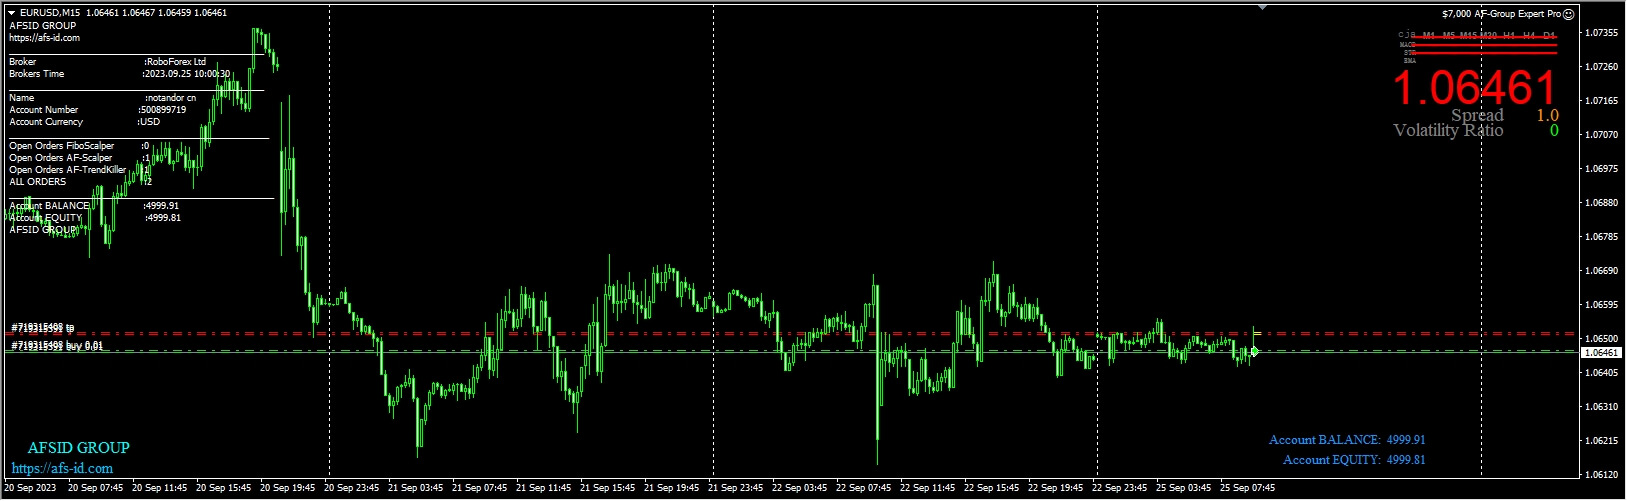Select H1 in the timeframe indicator row
Screen dimensions: 1627x501
click(1509, 35)
